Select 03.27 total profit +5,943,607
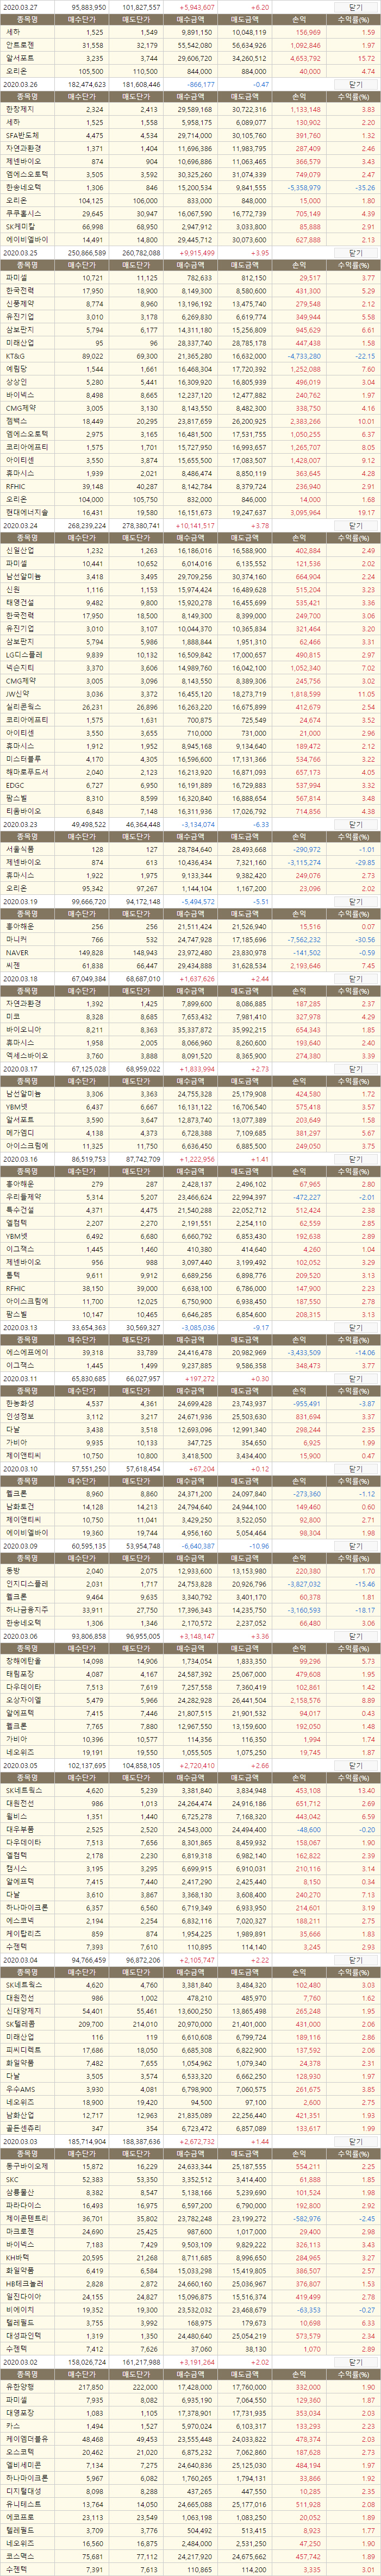 tap(196, 6)
